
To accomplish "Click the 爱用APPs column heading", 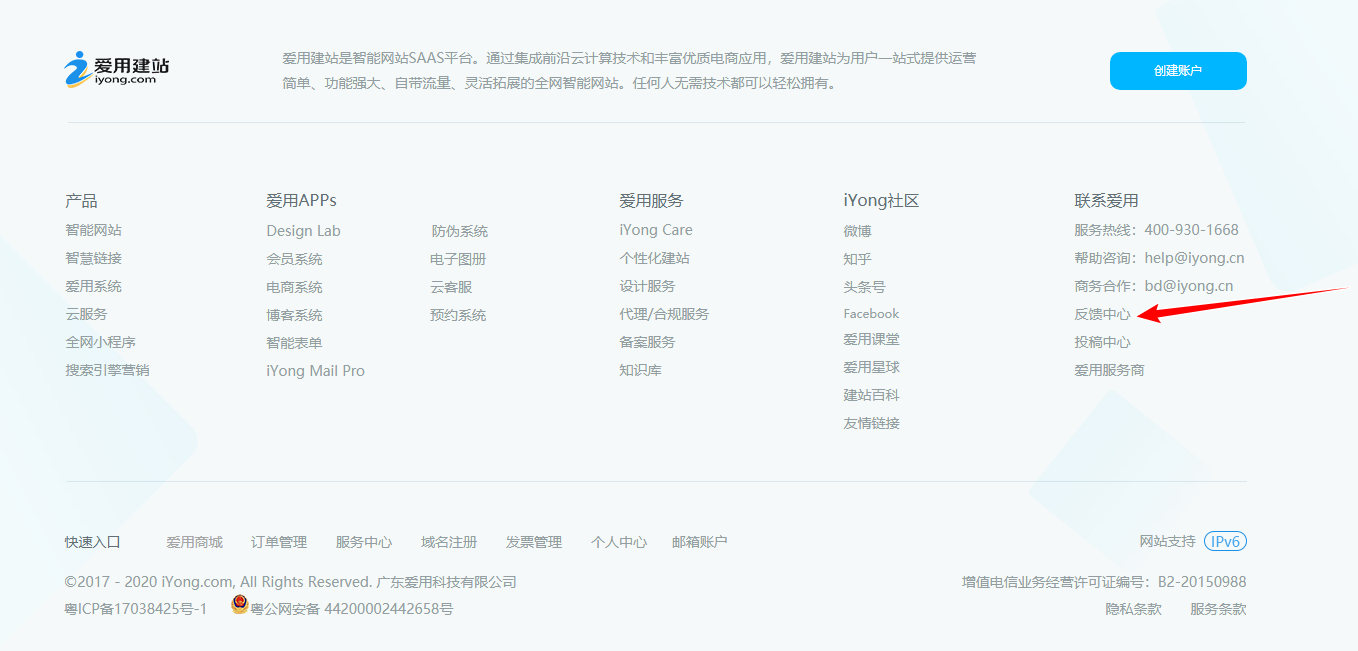I will (302, 201).
